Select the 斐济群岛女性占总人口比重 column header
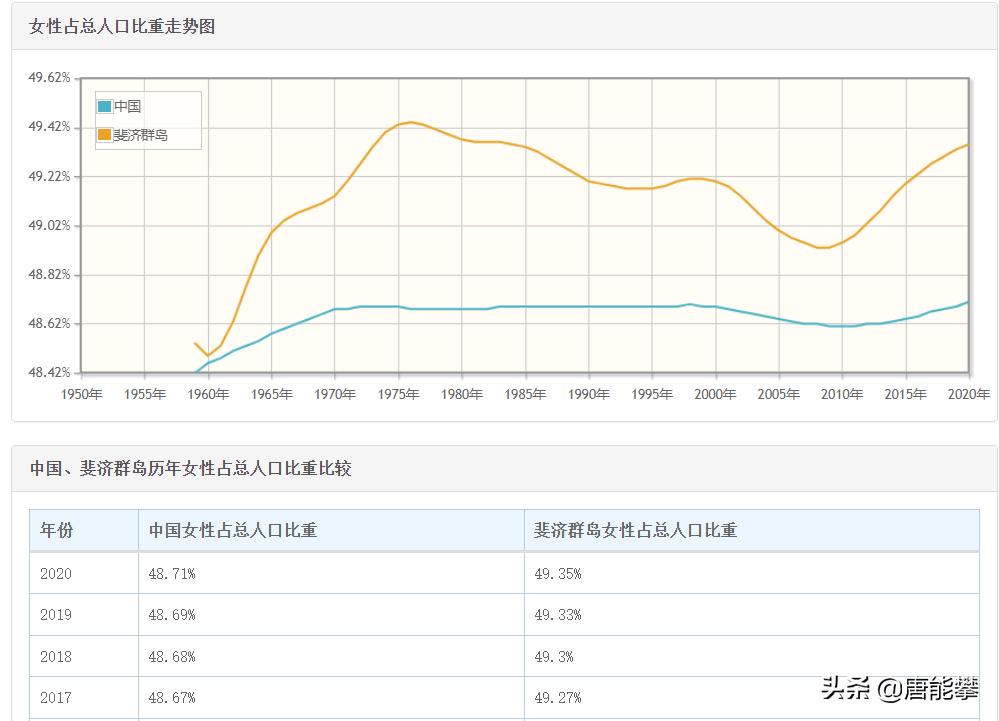Viewport: 999px width, 721px height. [x=635, y=531]
